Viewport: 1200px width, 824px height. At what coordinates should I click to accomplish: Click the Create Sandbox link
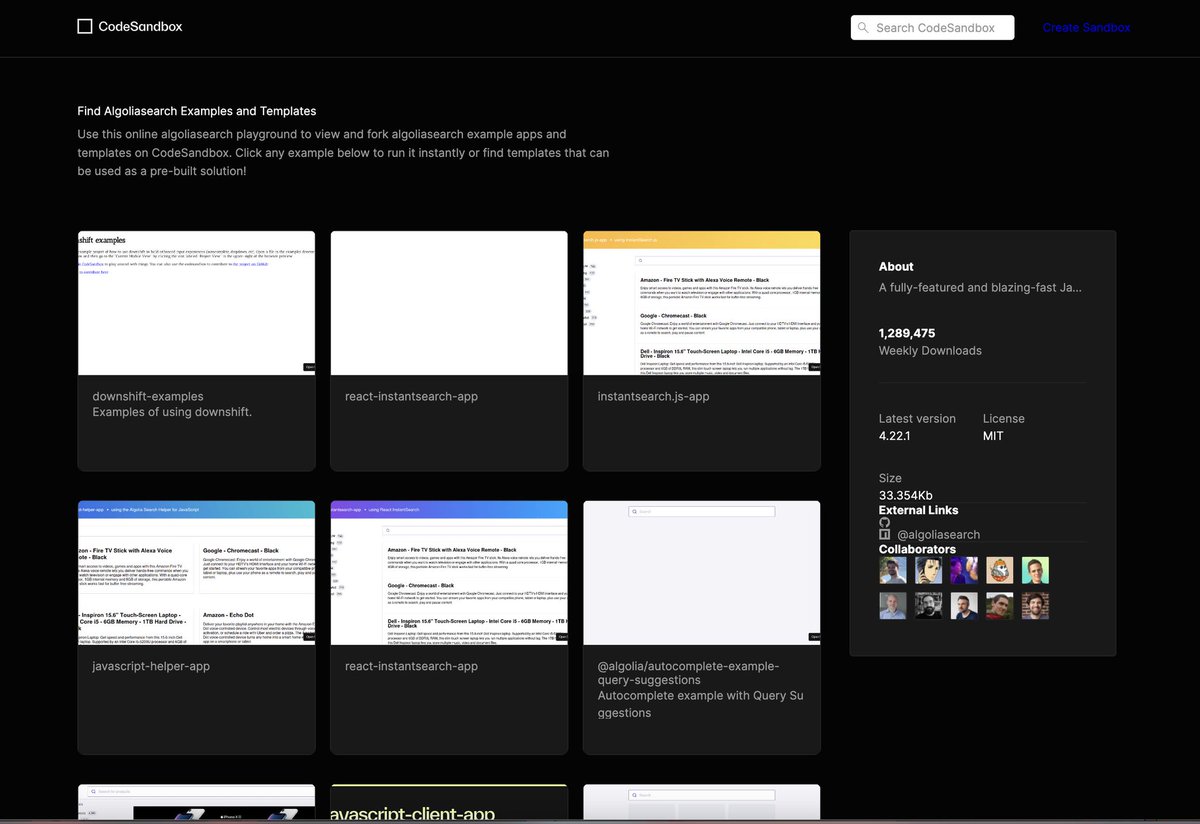[1086, 27]
